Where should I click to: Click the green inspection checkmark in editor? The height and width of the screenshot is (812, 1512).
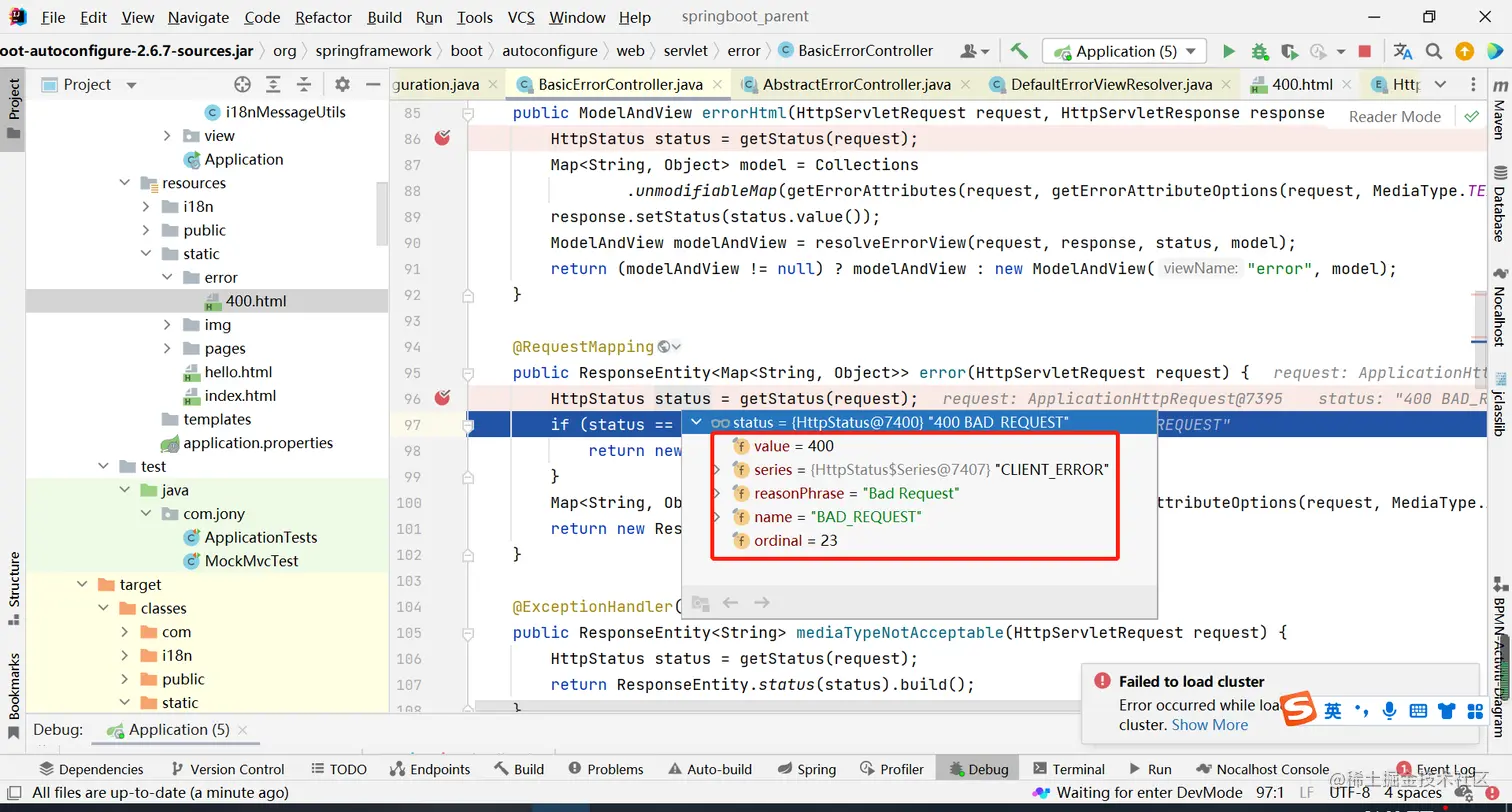(1471, 116)
